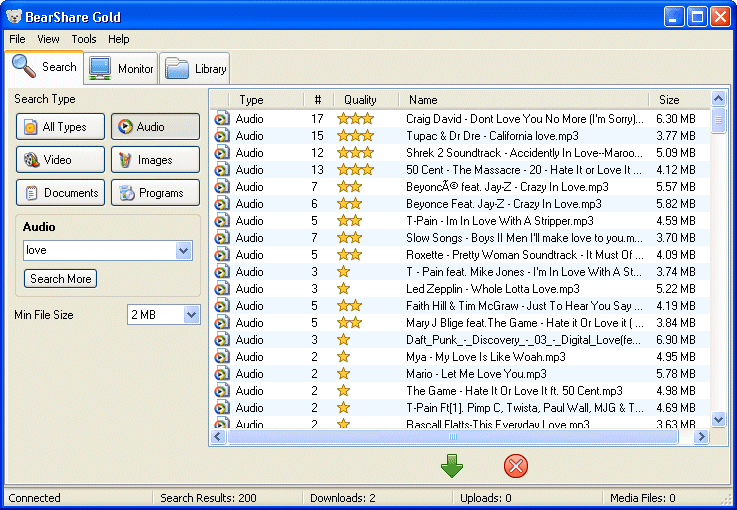Click the vertical scrollbar up arrow

point(718,98)
